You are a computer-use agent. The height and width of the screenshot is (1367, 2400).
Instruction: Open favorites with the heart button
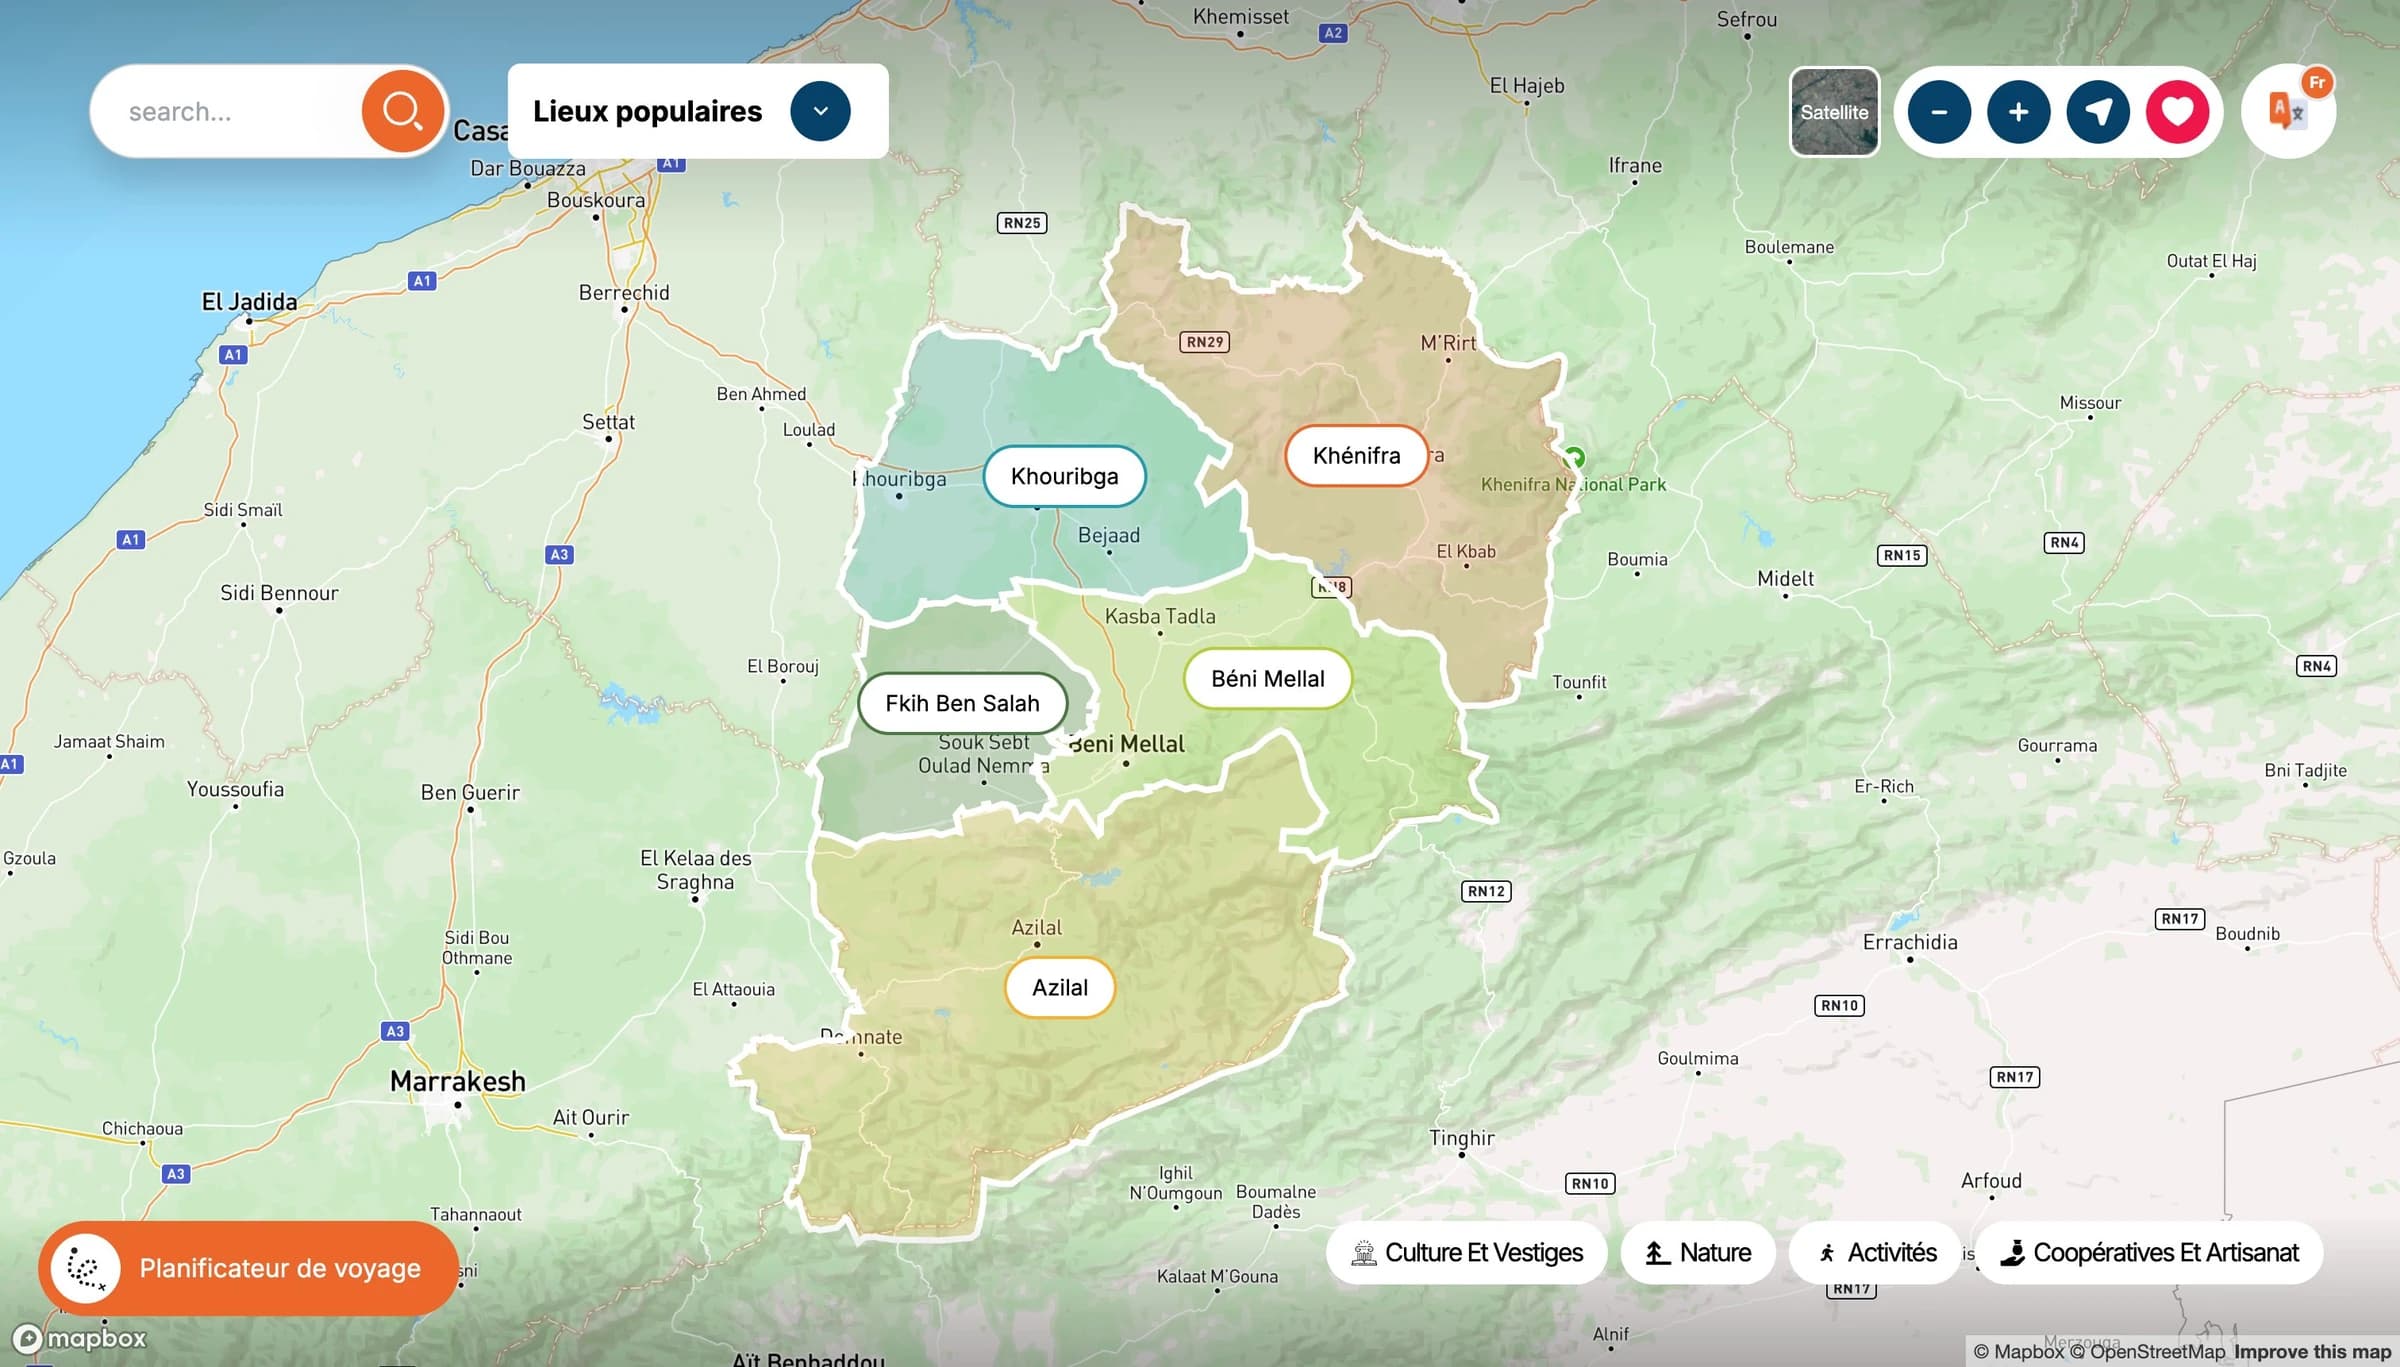[2177, 112]
